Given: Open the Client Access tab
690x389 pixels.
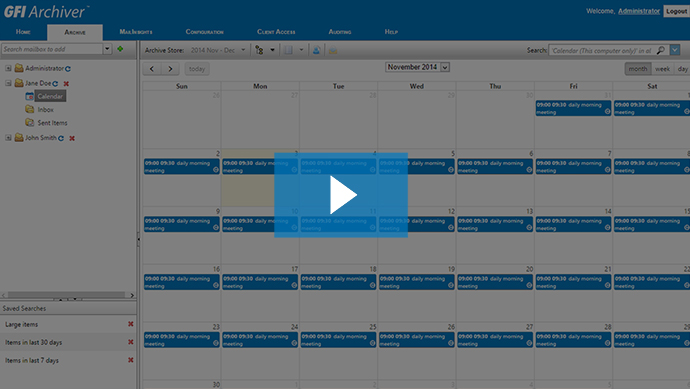Looking at the screenshot, I should click(x=276, y=32).
